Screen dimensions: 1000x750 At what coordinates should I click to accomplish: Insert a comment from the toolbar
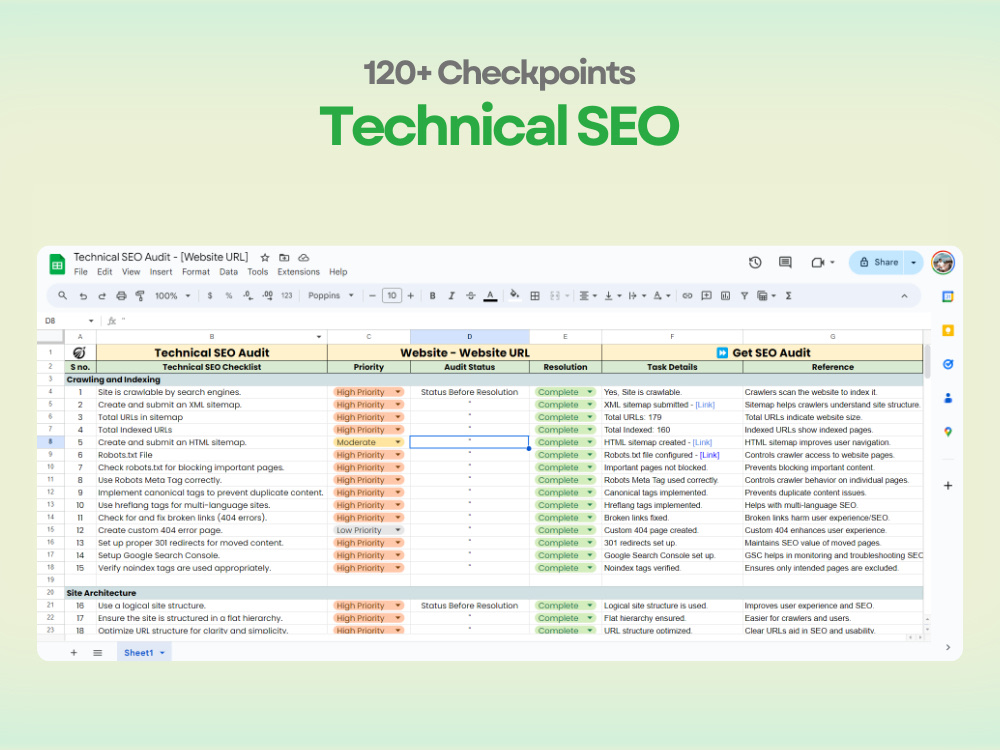[706, 296]
